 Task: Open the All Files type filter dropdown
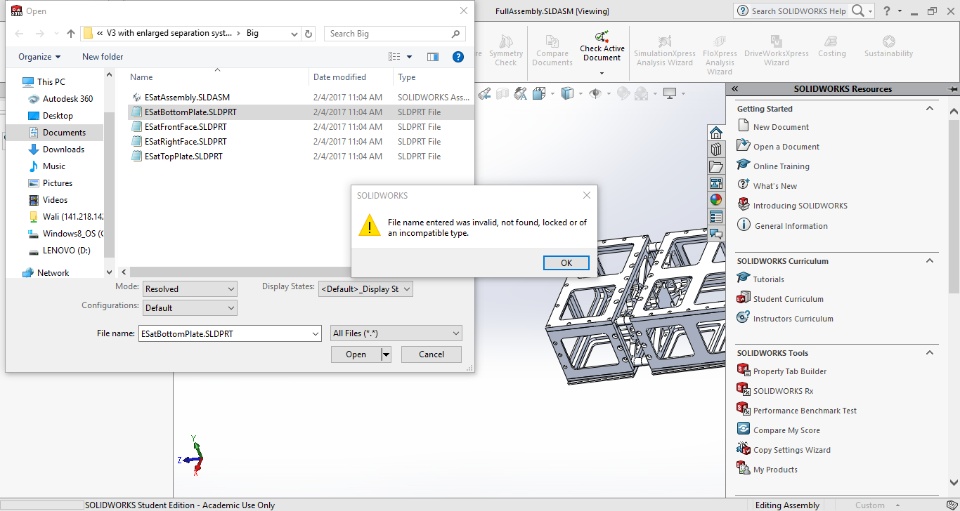396,333
